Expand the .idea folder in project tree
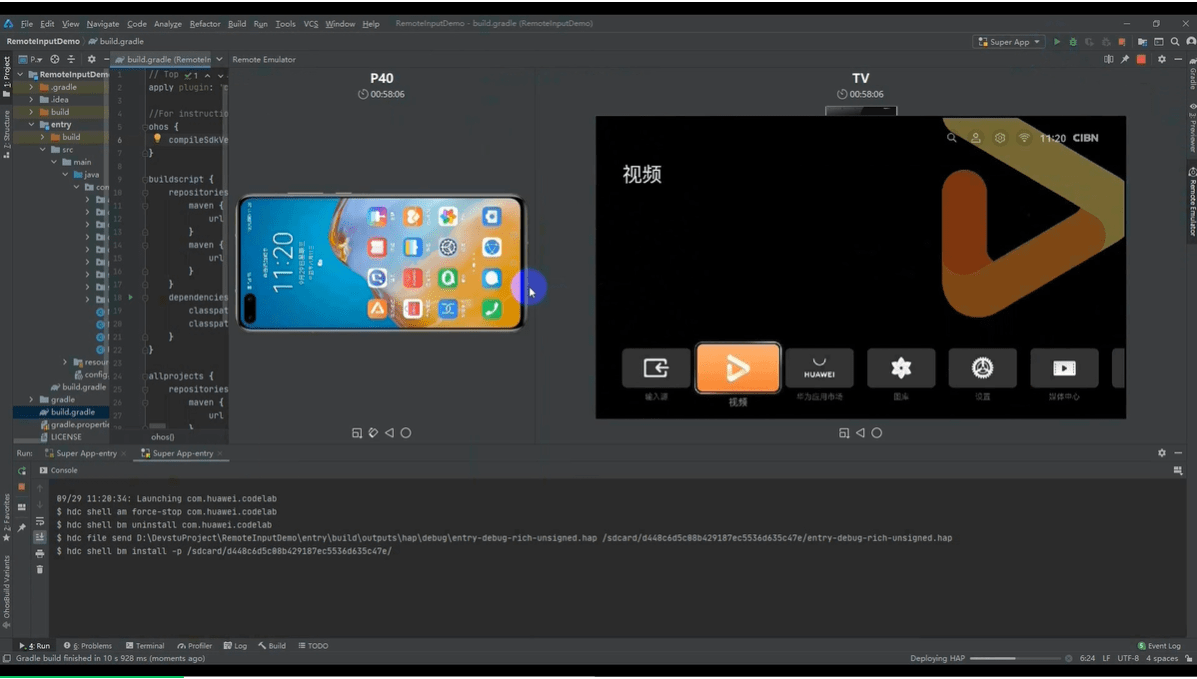This screenshot has height=679, width=1197. click(32, 100)
